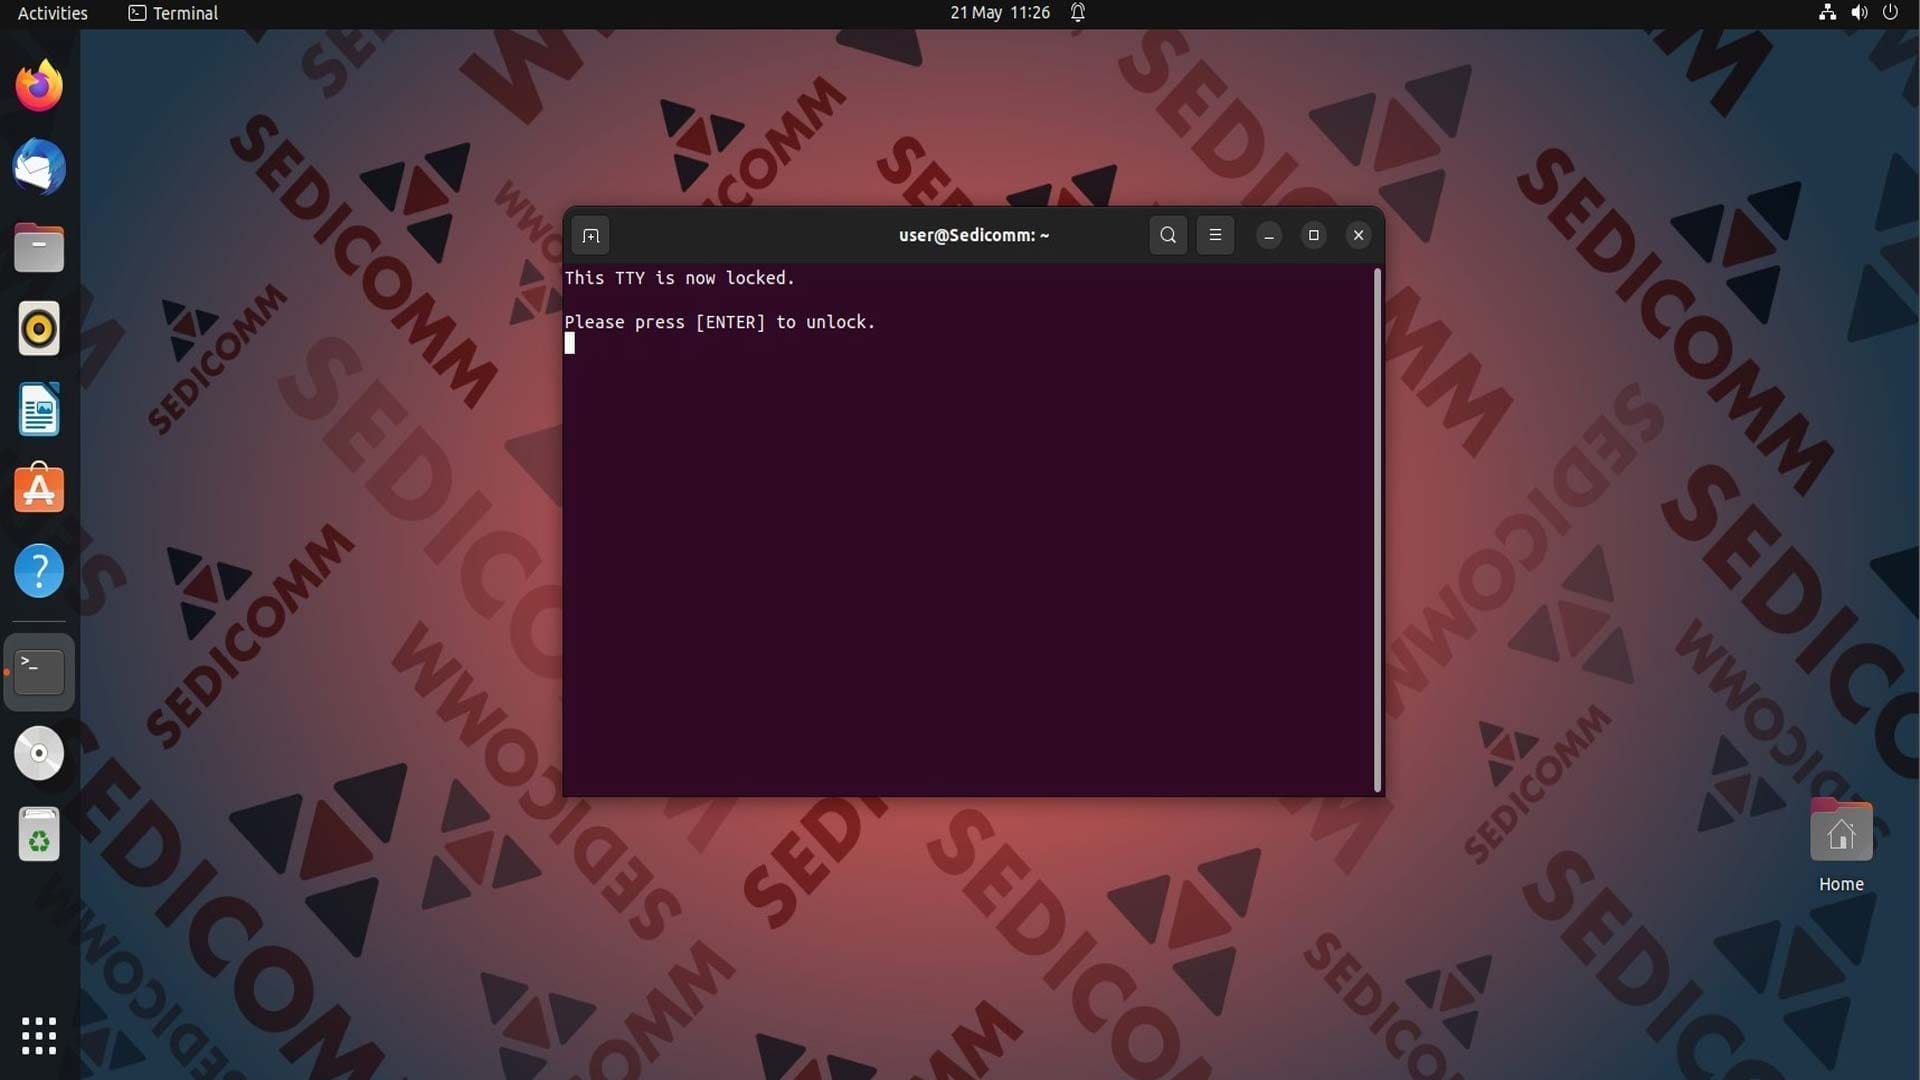1920x1080 pixels.
Task: Open the Files manager in the dock
Action: (39, 248)
